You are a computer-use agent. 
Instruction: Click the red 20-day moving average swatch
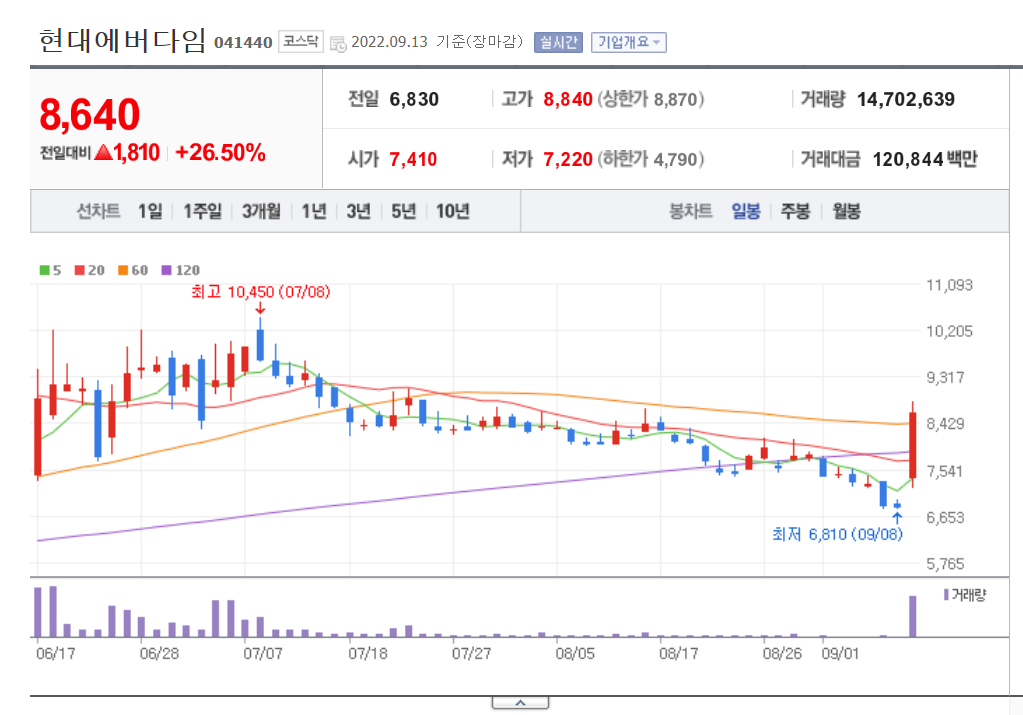click(x=80, y=270)
